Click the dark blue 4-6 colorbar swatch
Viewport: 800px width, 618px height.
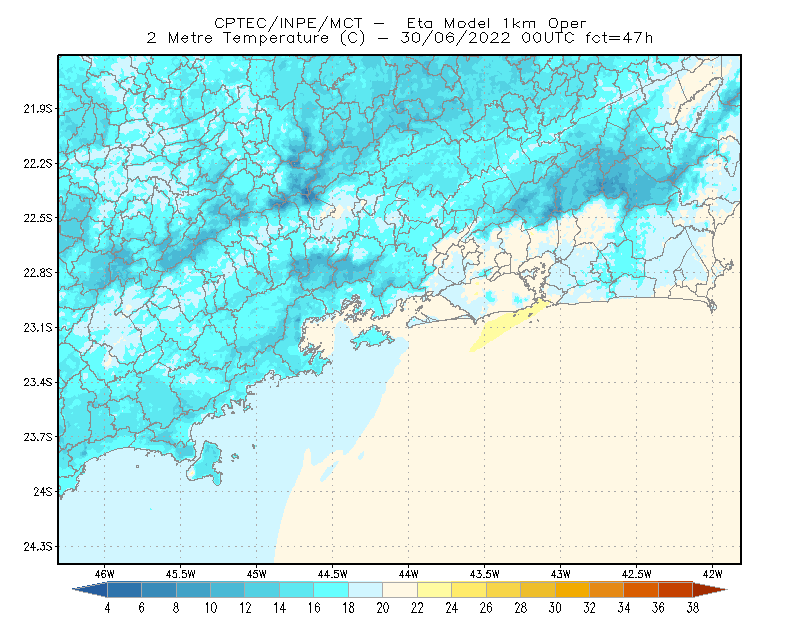(124, 590)
